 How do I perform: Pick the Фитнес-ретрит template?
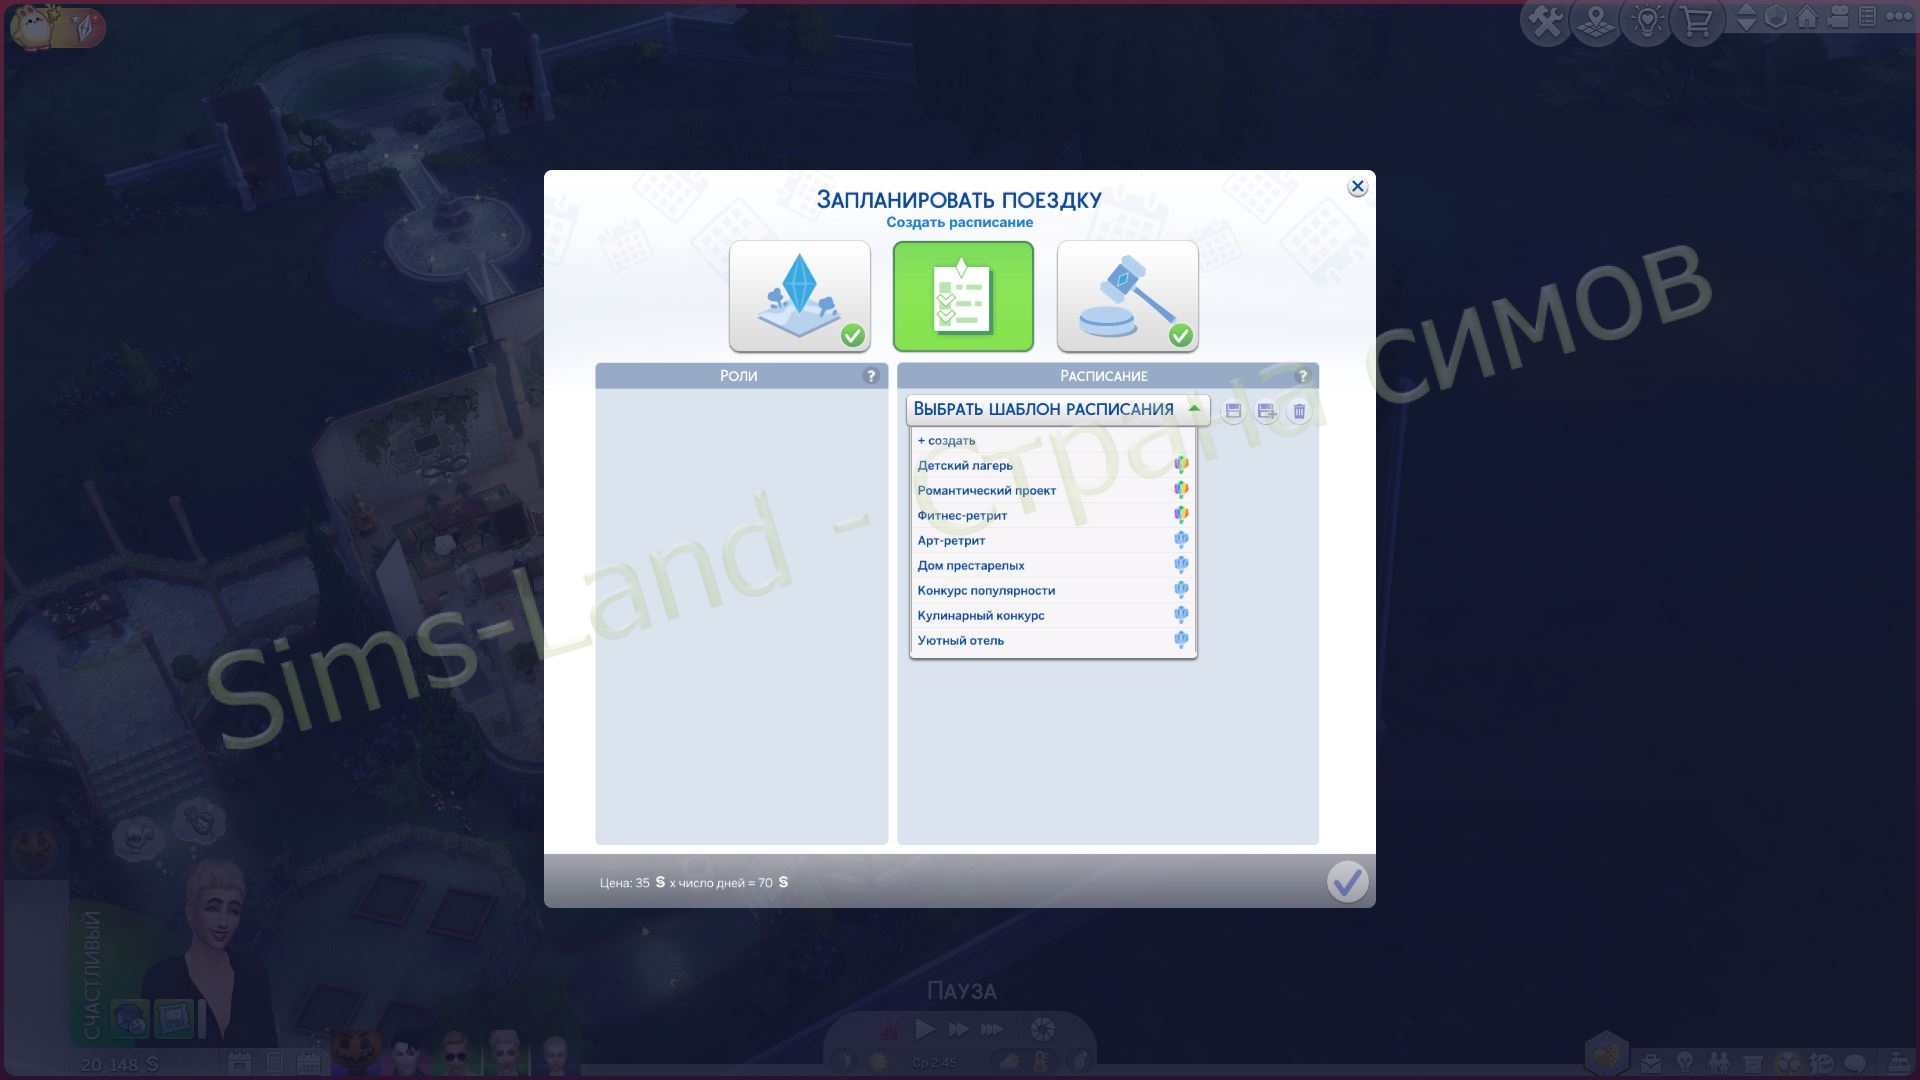click(962, 516)
